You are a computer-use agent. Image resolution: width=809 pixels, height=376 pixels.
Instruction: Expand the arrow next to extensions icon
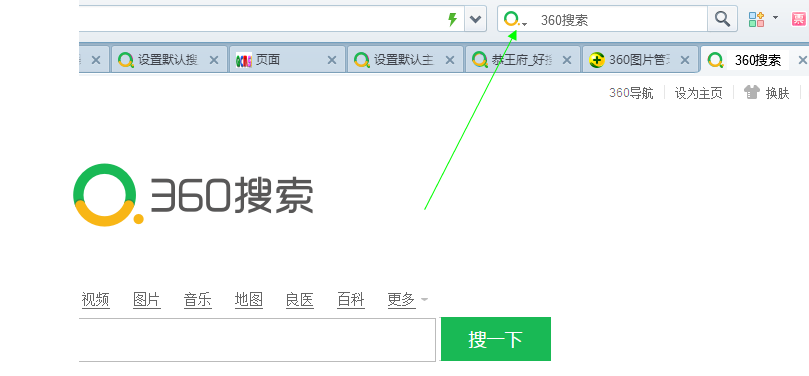click(775, 18)
